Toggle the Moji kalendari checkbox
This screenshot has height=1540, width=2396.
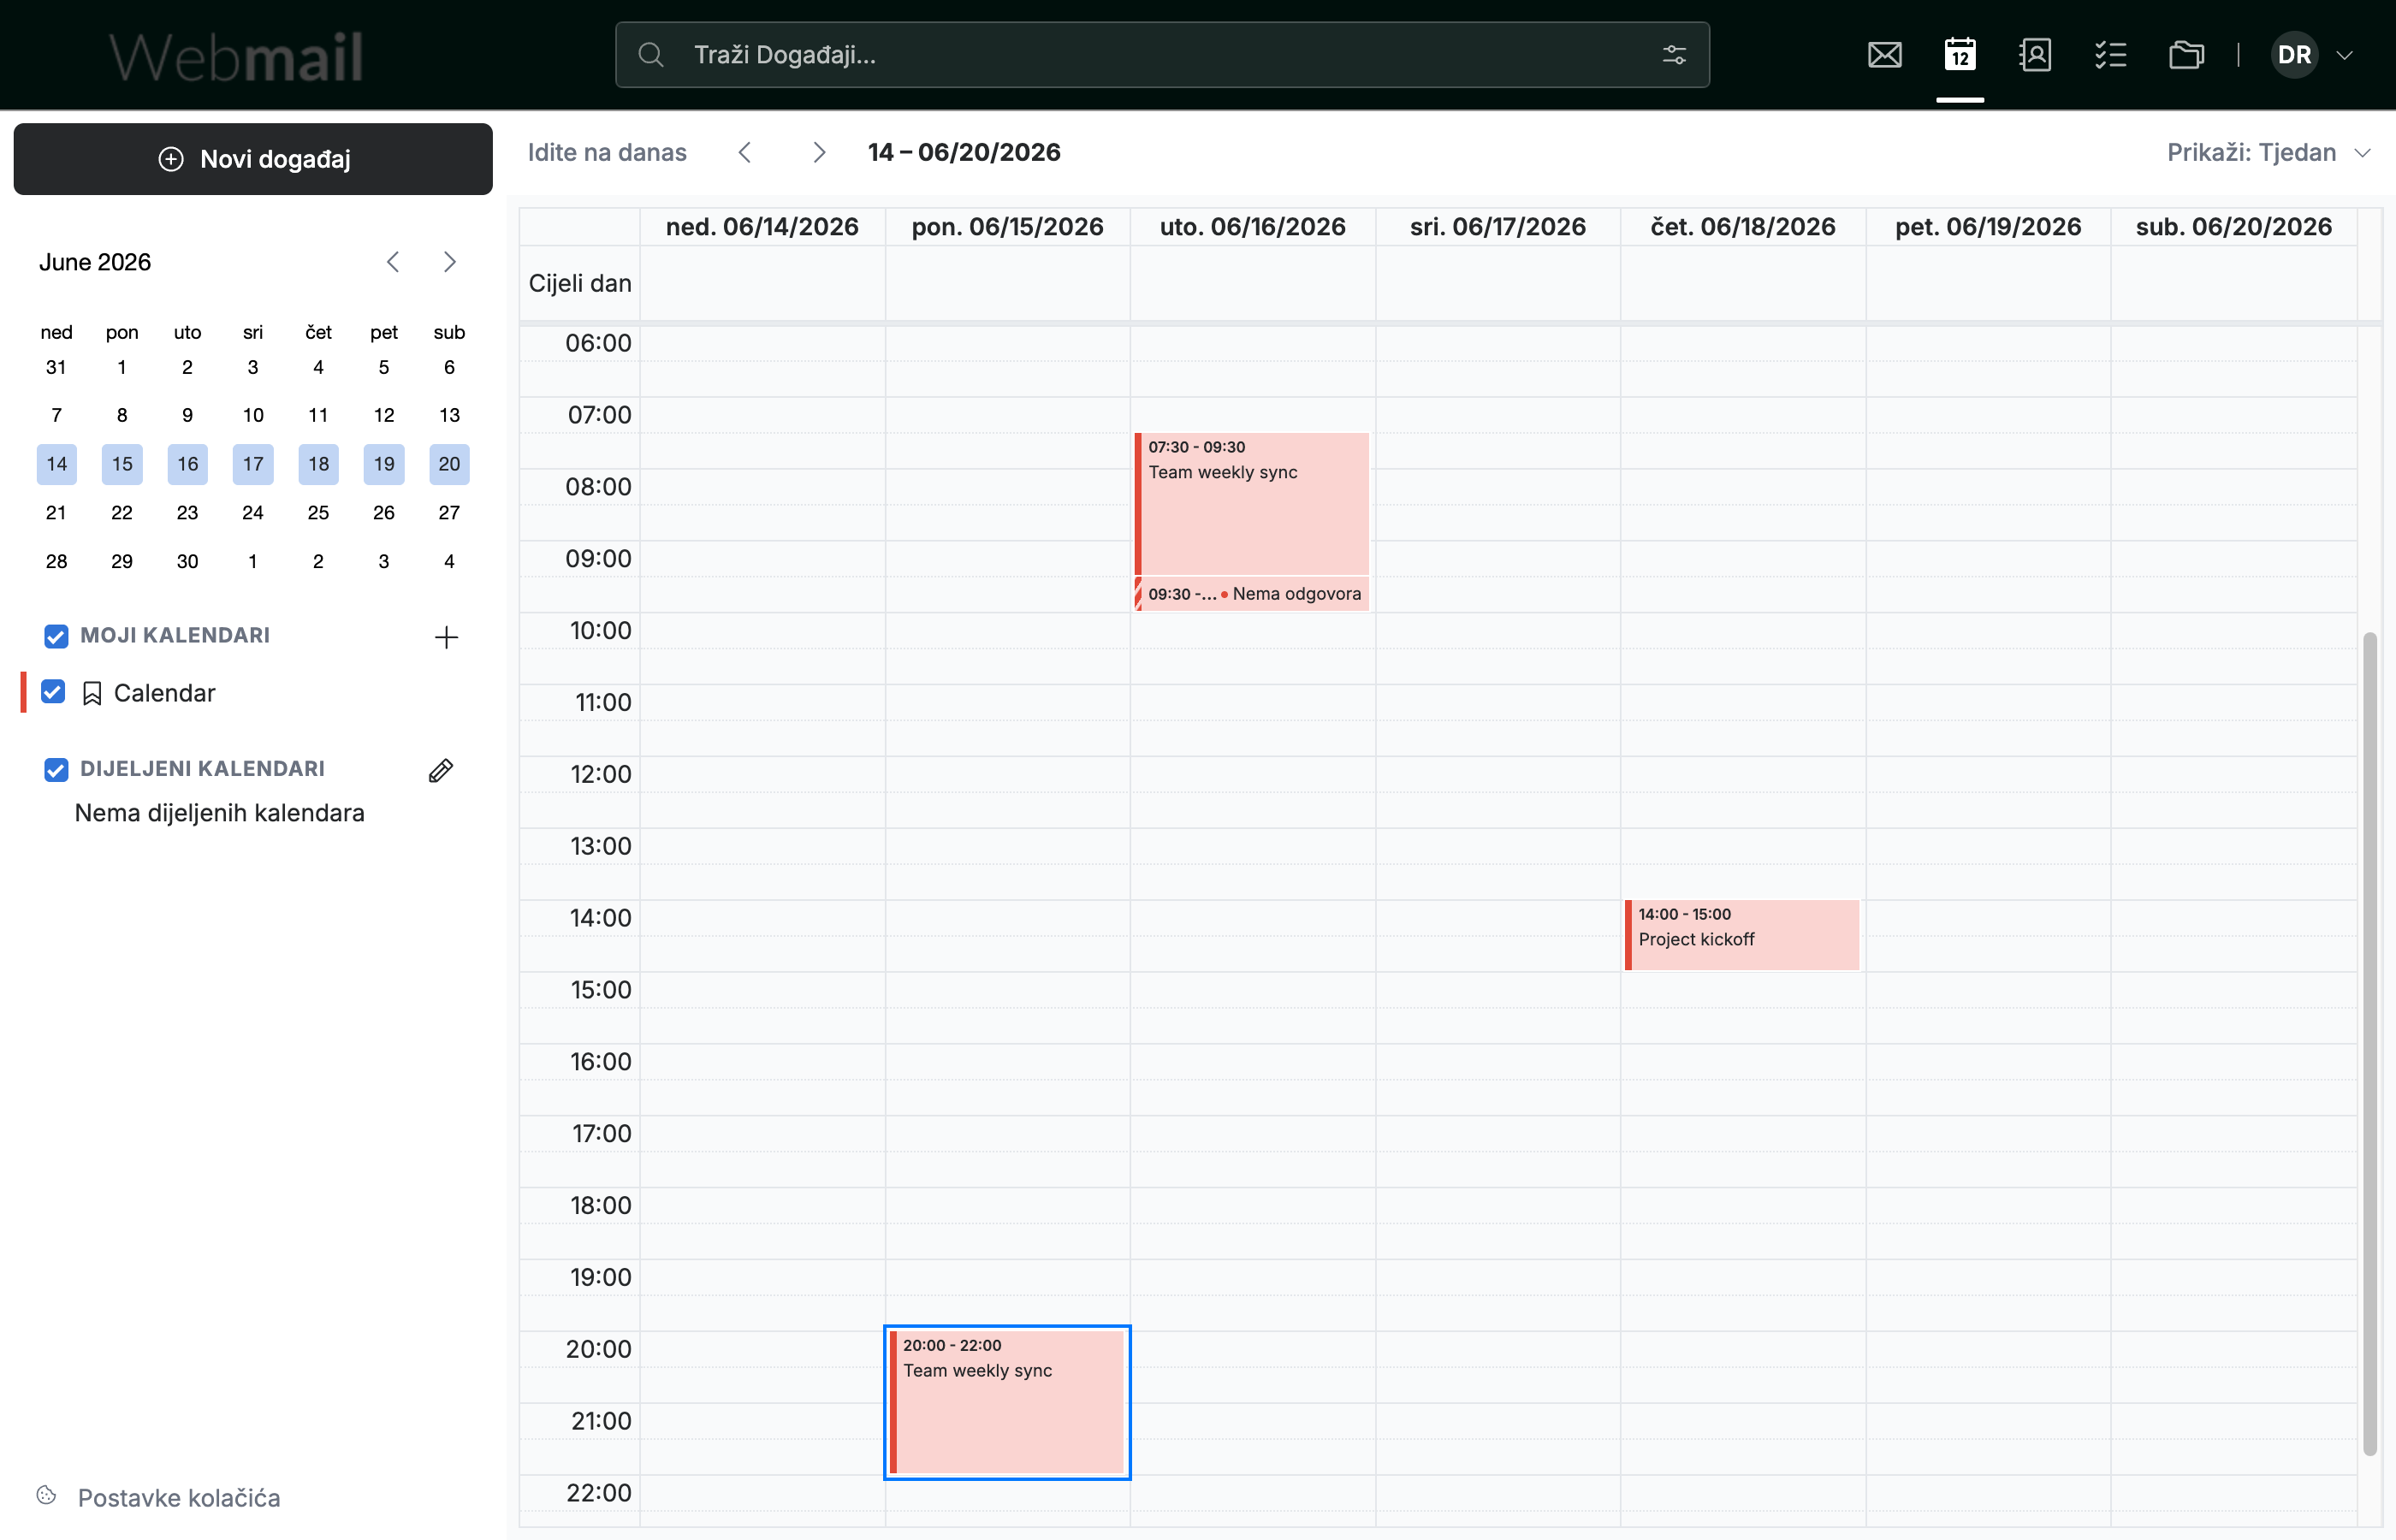56,636
